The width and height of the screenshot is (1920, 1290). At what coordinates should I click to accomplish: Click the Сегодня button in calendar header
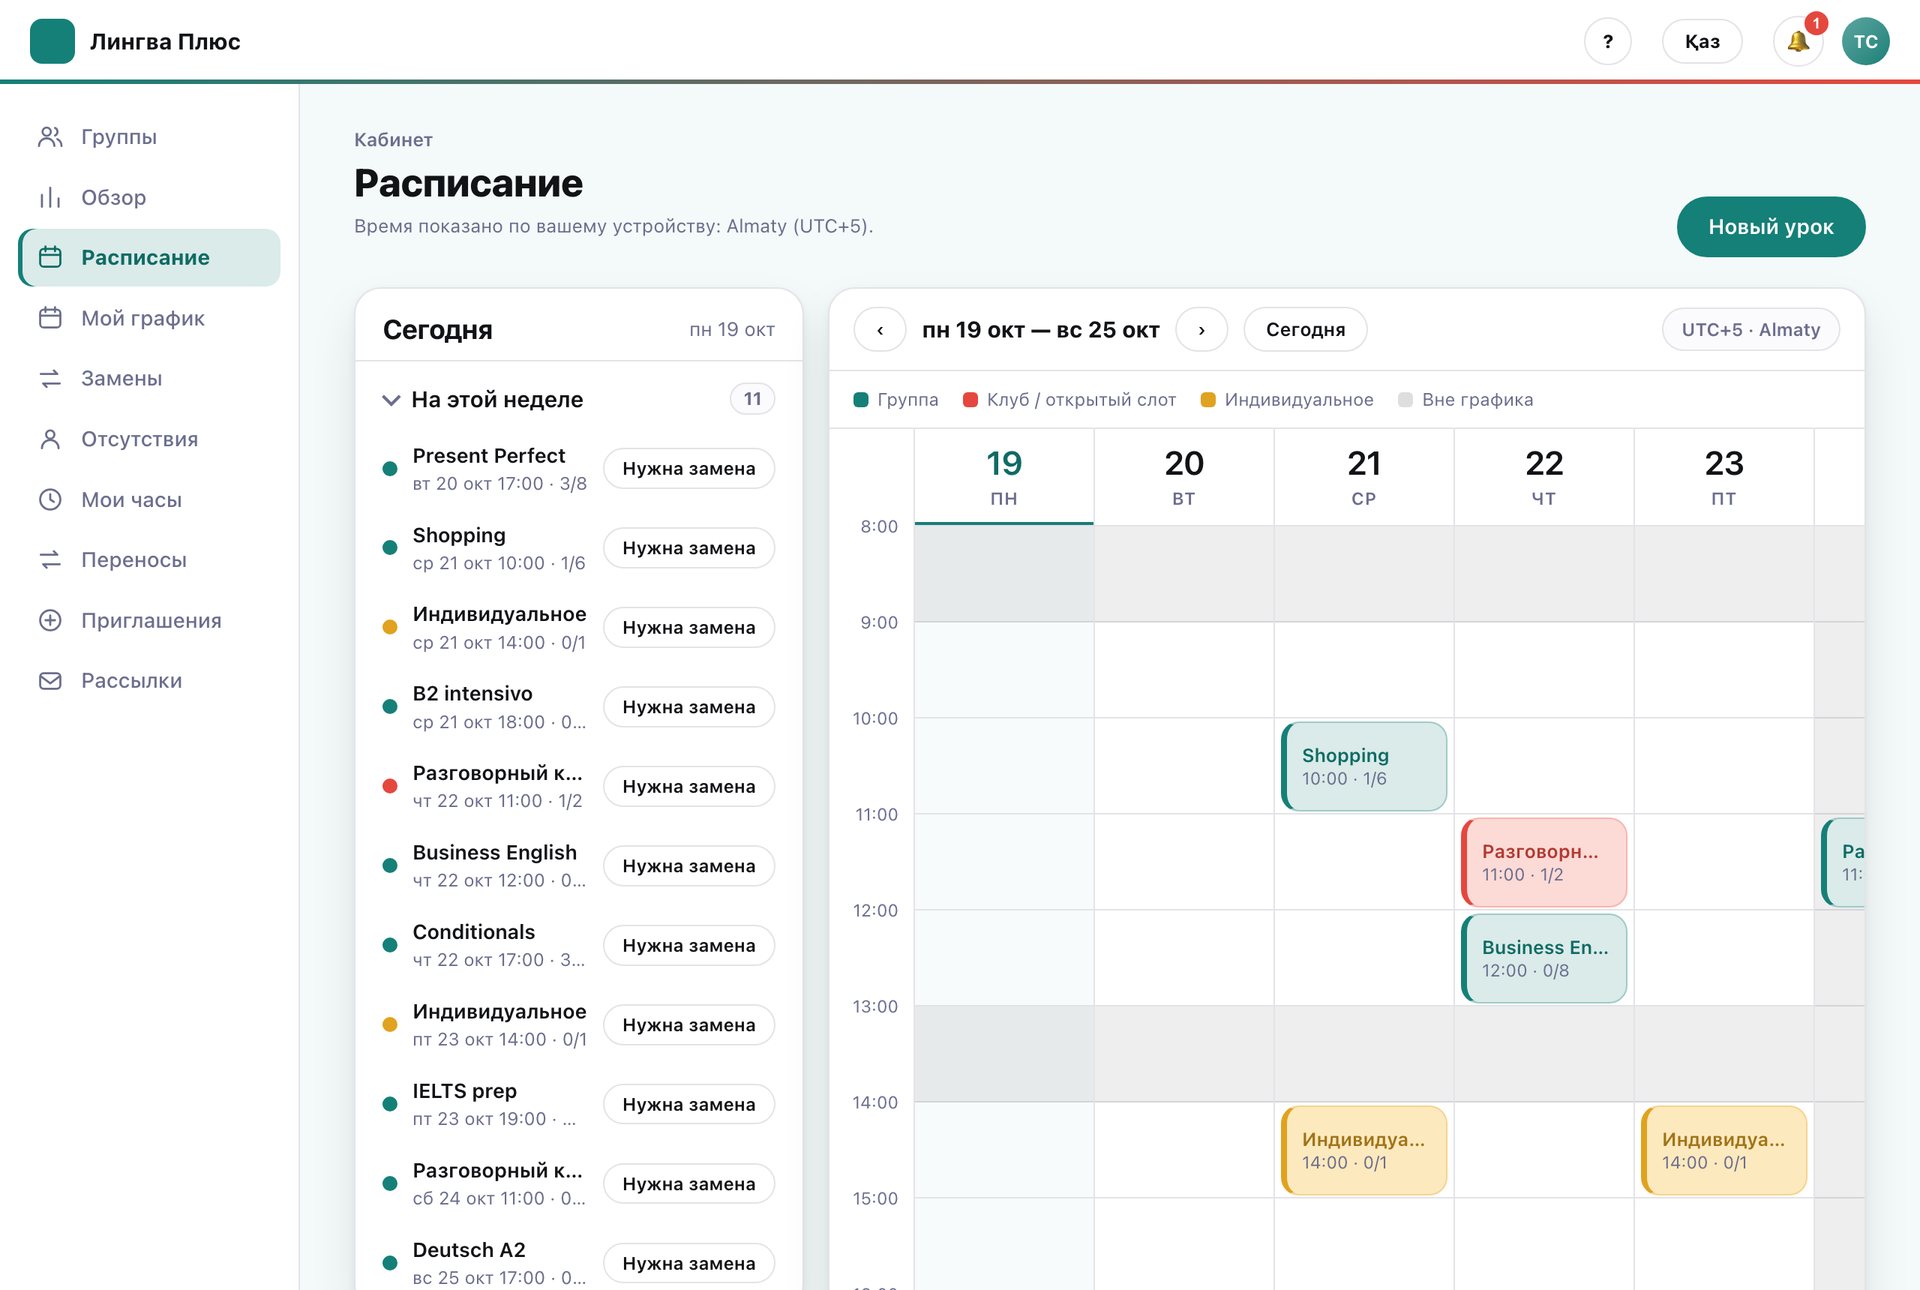(x=1305, y=330)
